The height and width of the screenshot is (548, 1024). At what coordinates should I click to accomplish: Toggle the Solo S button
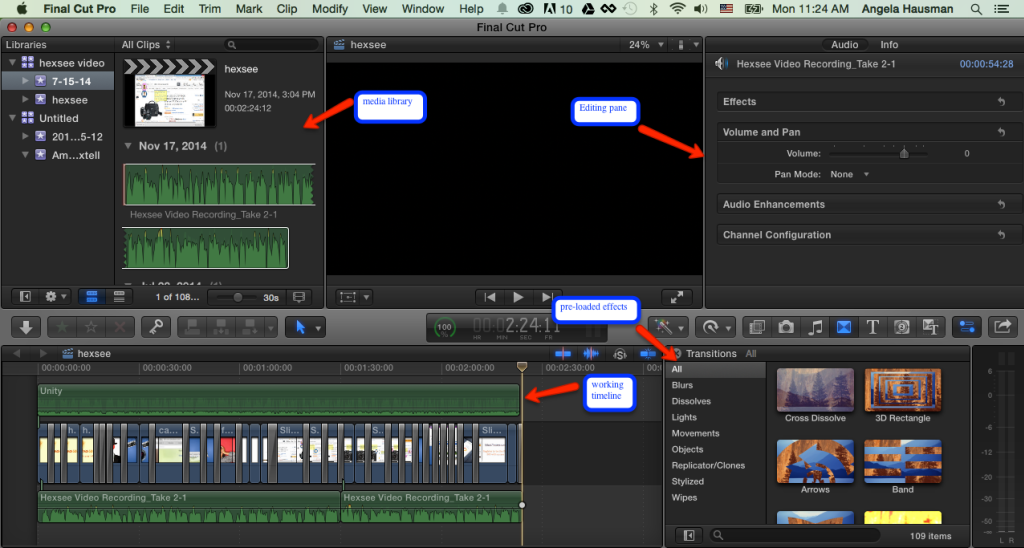tap(620, 354)
